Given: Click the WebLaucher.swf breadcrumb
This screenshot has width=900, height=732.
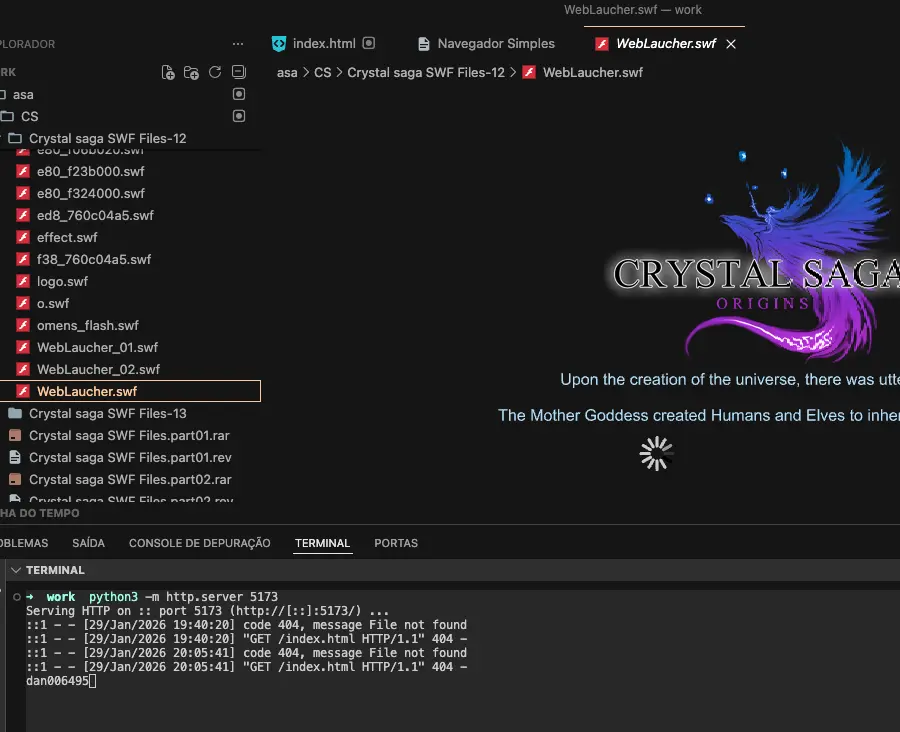Looking at the screenshot, I should (x=593, y=73).
